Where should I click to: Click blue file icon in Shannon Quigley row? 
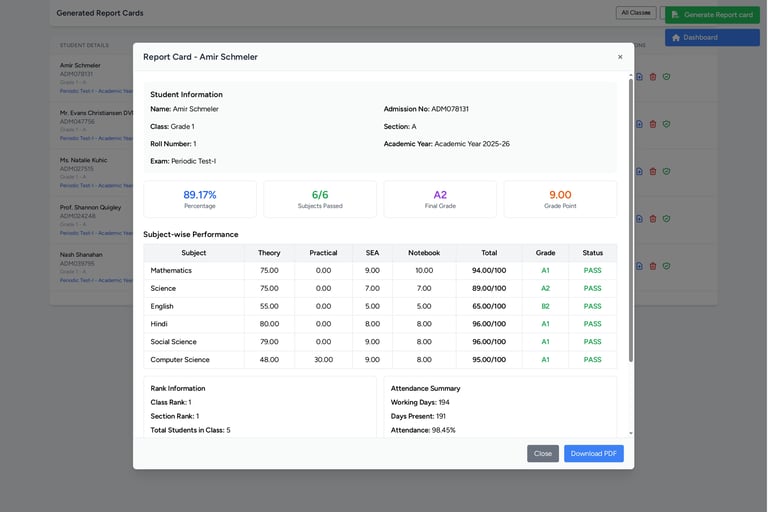pos(639,219)
